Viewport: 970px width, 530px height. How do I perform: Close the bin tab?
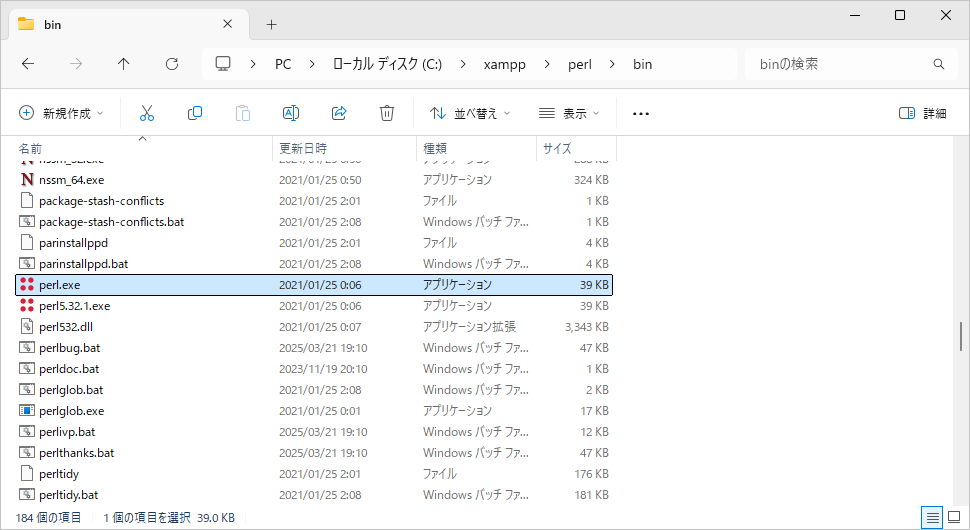click(x=228, y=24)
